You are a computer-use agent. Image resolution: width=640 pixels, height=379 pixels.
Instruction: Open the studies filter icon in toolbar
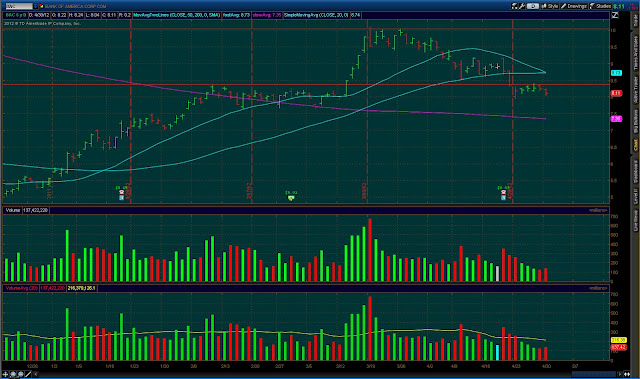coord(515,6)
